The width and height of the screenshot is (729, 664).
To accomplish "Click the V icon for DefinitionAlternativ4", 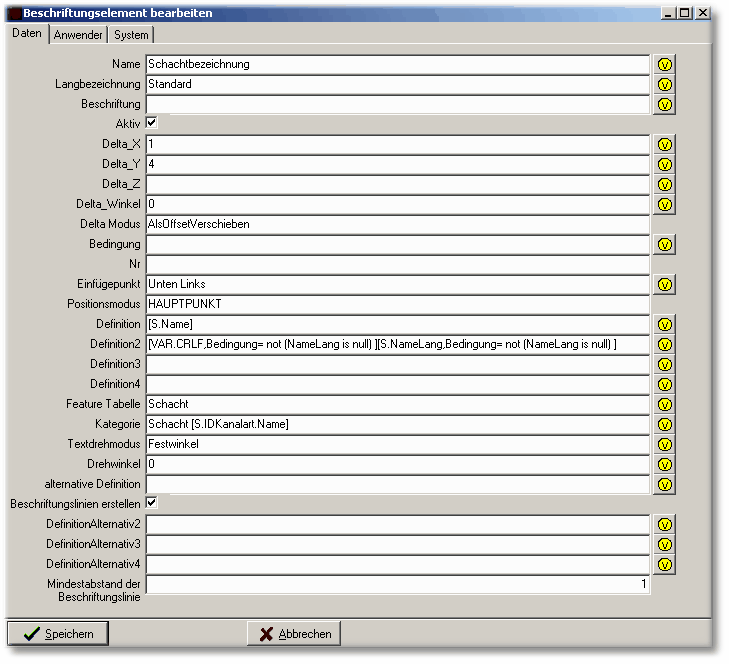I will click(665, 564).
